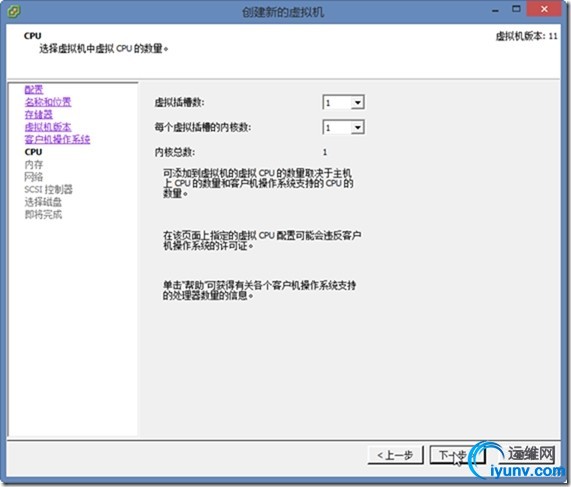Go back to 虚拟机版本 step
The width and height of the screenshot is (571, 487).
coord(48,127)
